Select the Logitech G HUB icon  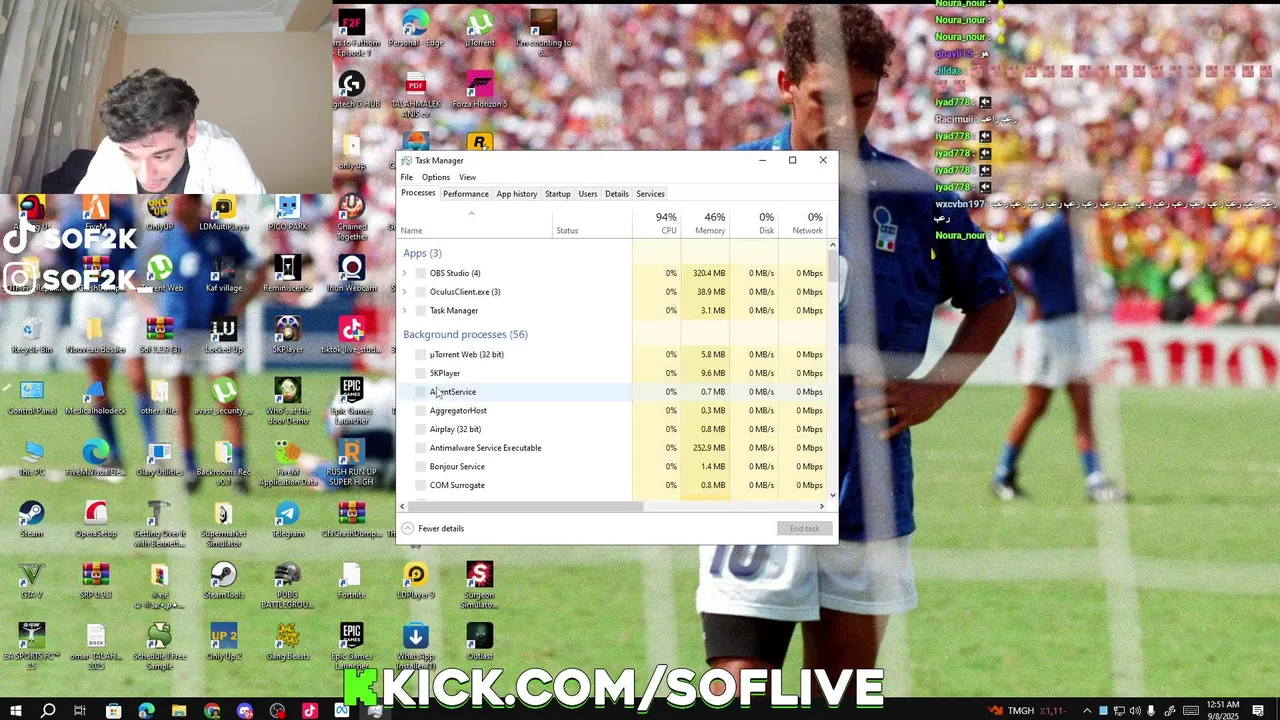(x=351, y=90)
